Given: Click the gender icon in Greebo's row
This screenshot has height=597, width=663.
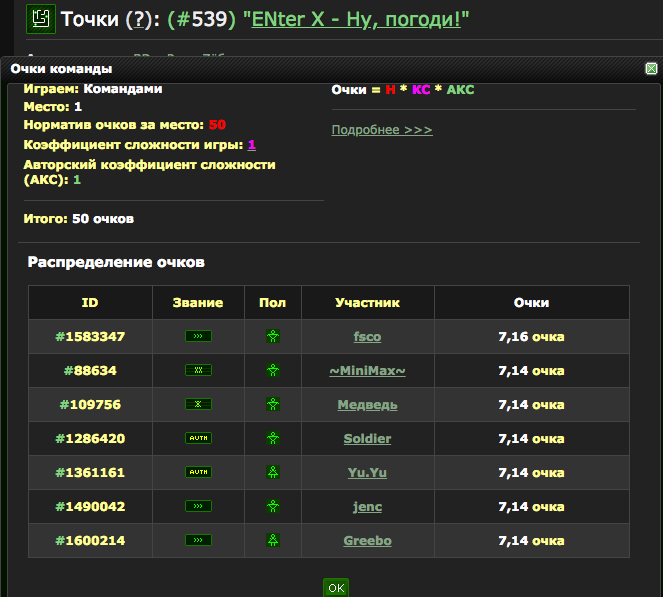Looking at the screenshot, I should 272,540.
